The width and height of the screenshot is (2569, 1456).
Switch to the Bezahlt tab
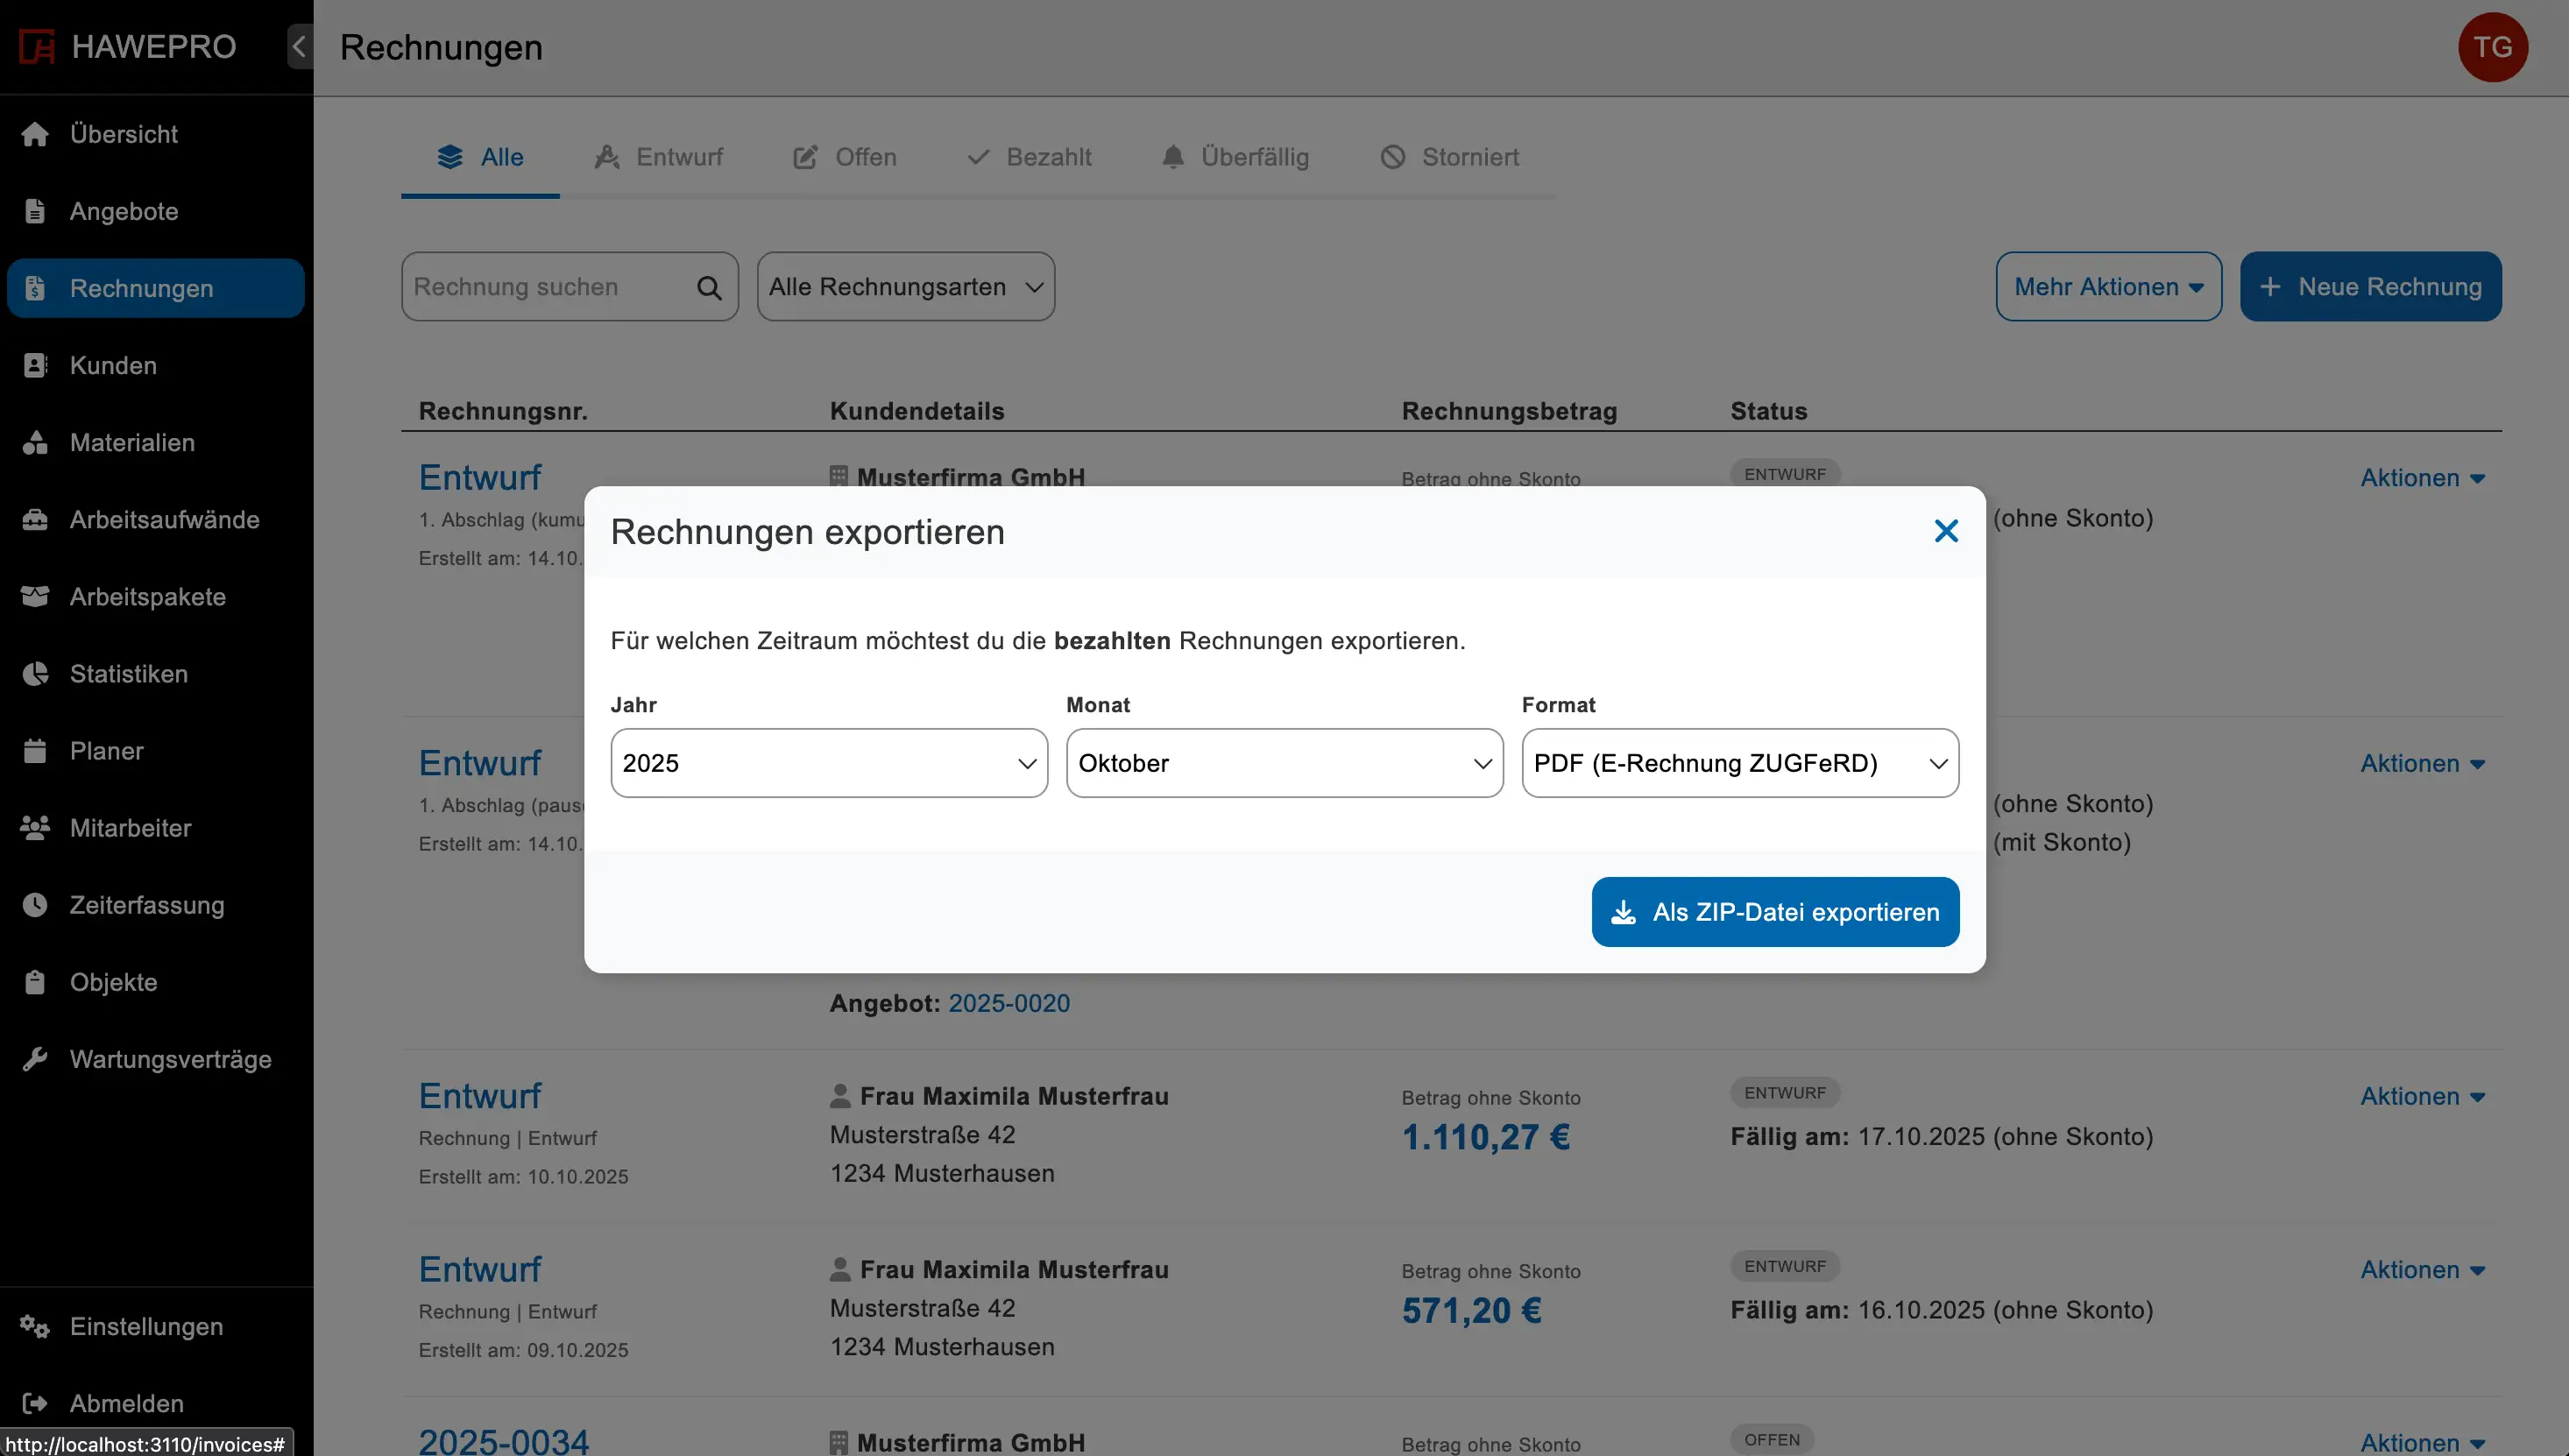[x=1029, y=157]
